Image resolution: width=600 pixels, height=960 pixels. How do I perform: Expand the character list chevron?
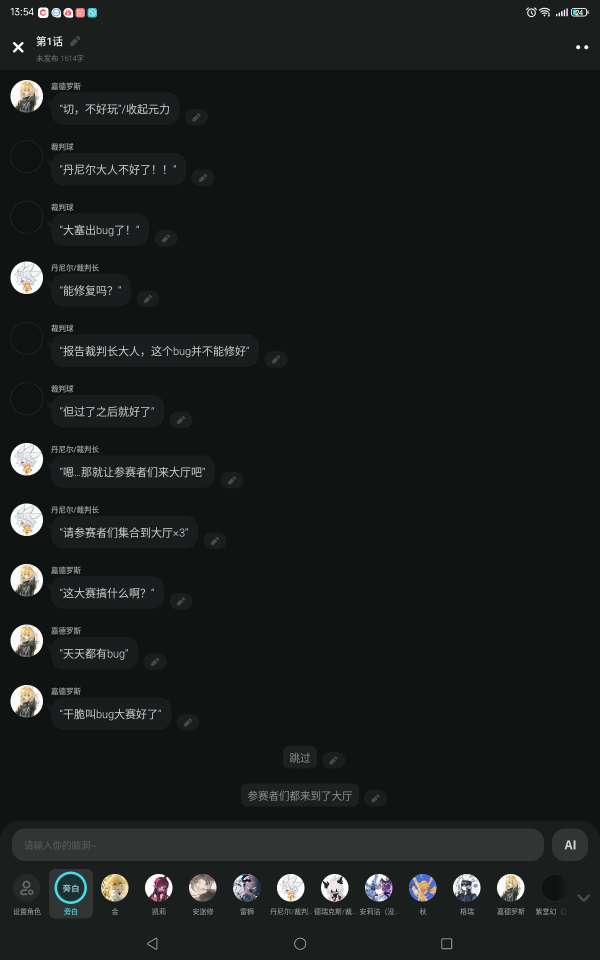[583, 898]
